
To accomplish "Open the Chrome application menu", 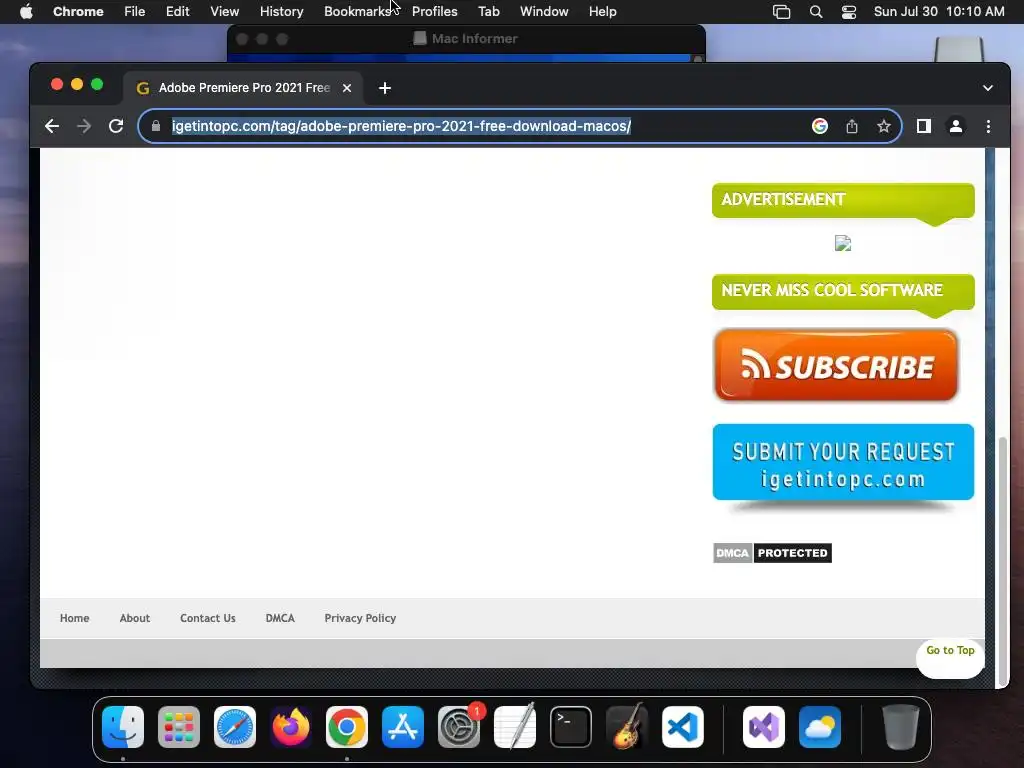I will (x=78, y=12).
